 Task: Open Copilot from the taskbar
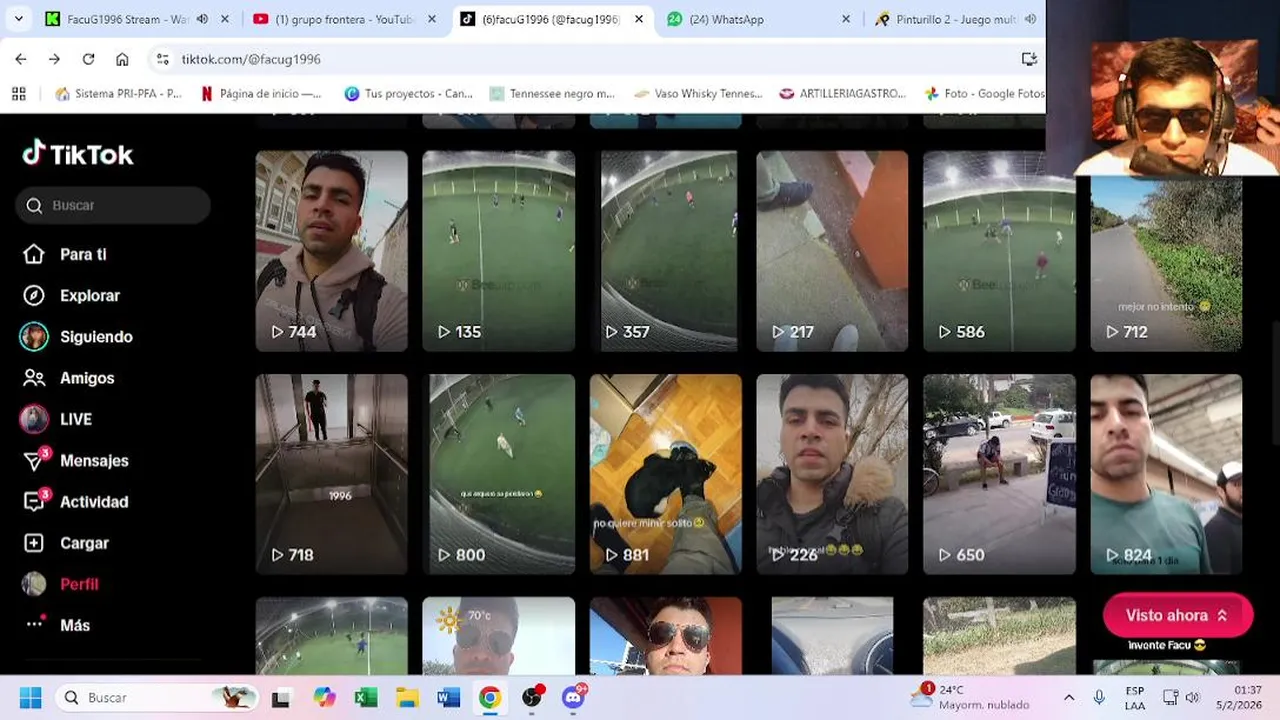tap(324, 697)
